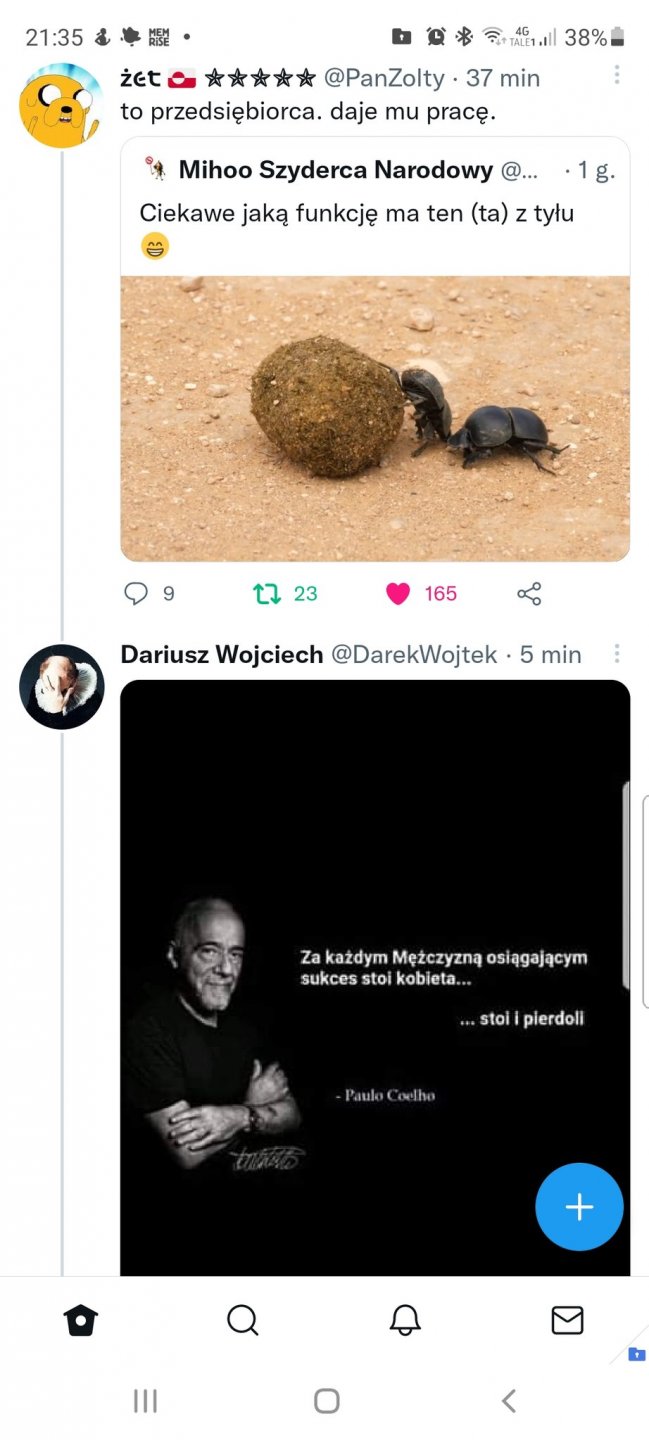This screenshot has height=1440, width=649.
Task: Open the @DarekWojtek handle link
Action: click(413, 655)
